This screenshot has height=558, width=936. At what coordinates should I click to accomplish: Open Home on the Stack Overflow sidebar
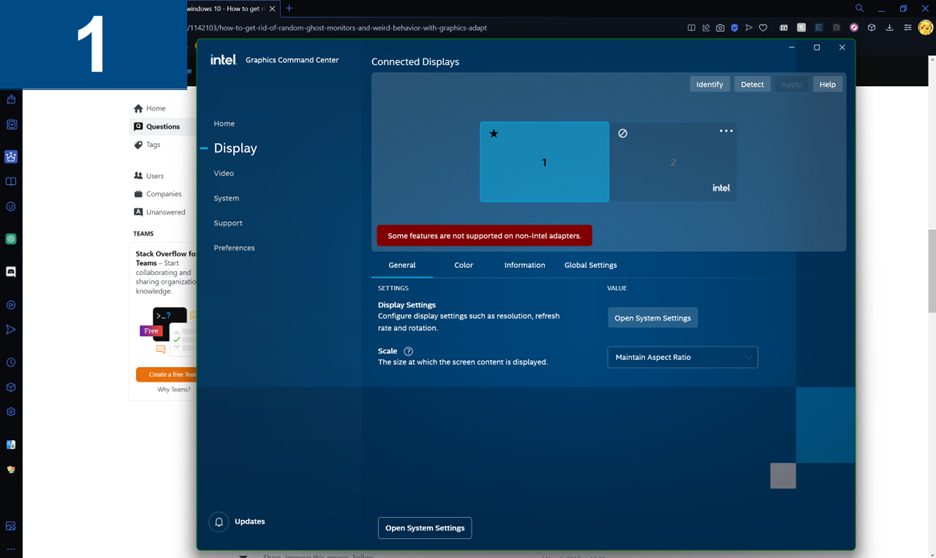155,109
